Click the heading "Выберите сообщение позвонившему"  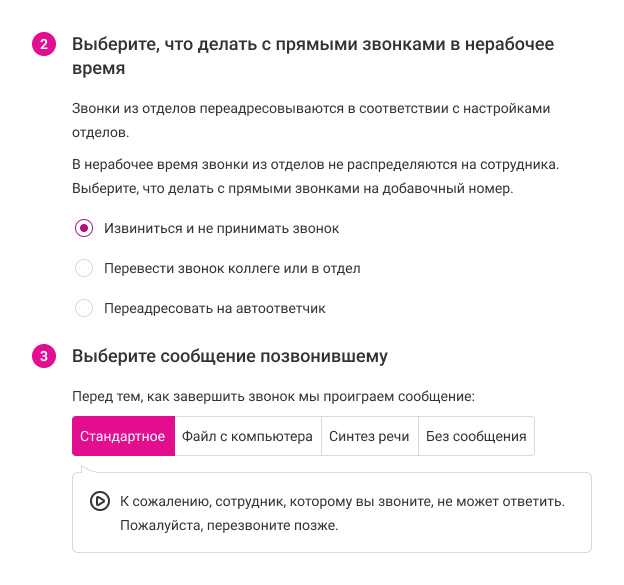229,356
